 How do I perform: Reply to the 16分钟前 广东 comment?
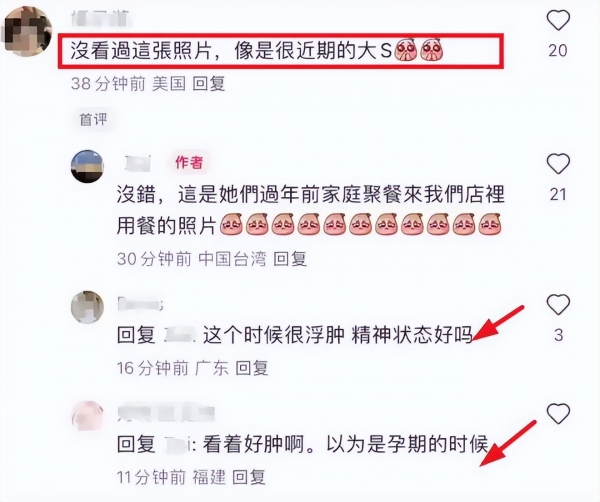(251, 368)
